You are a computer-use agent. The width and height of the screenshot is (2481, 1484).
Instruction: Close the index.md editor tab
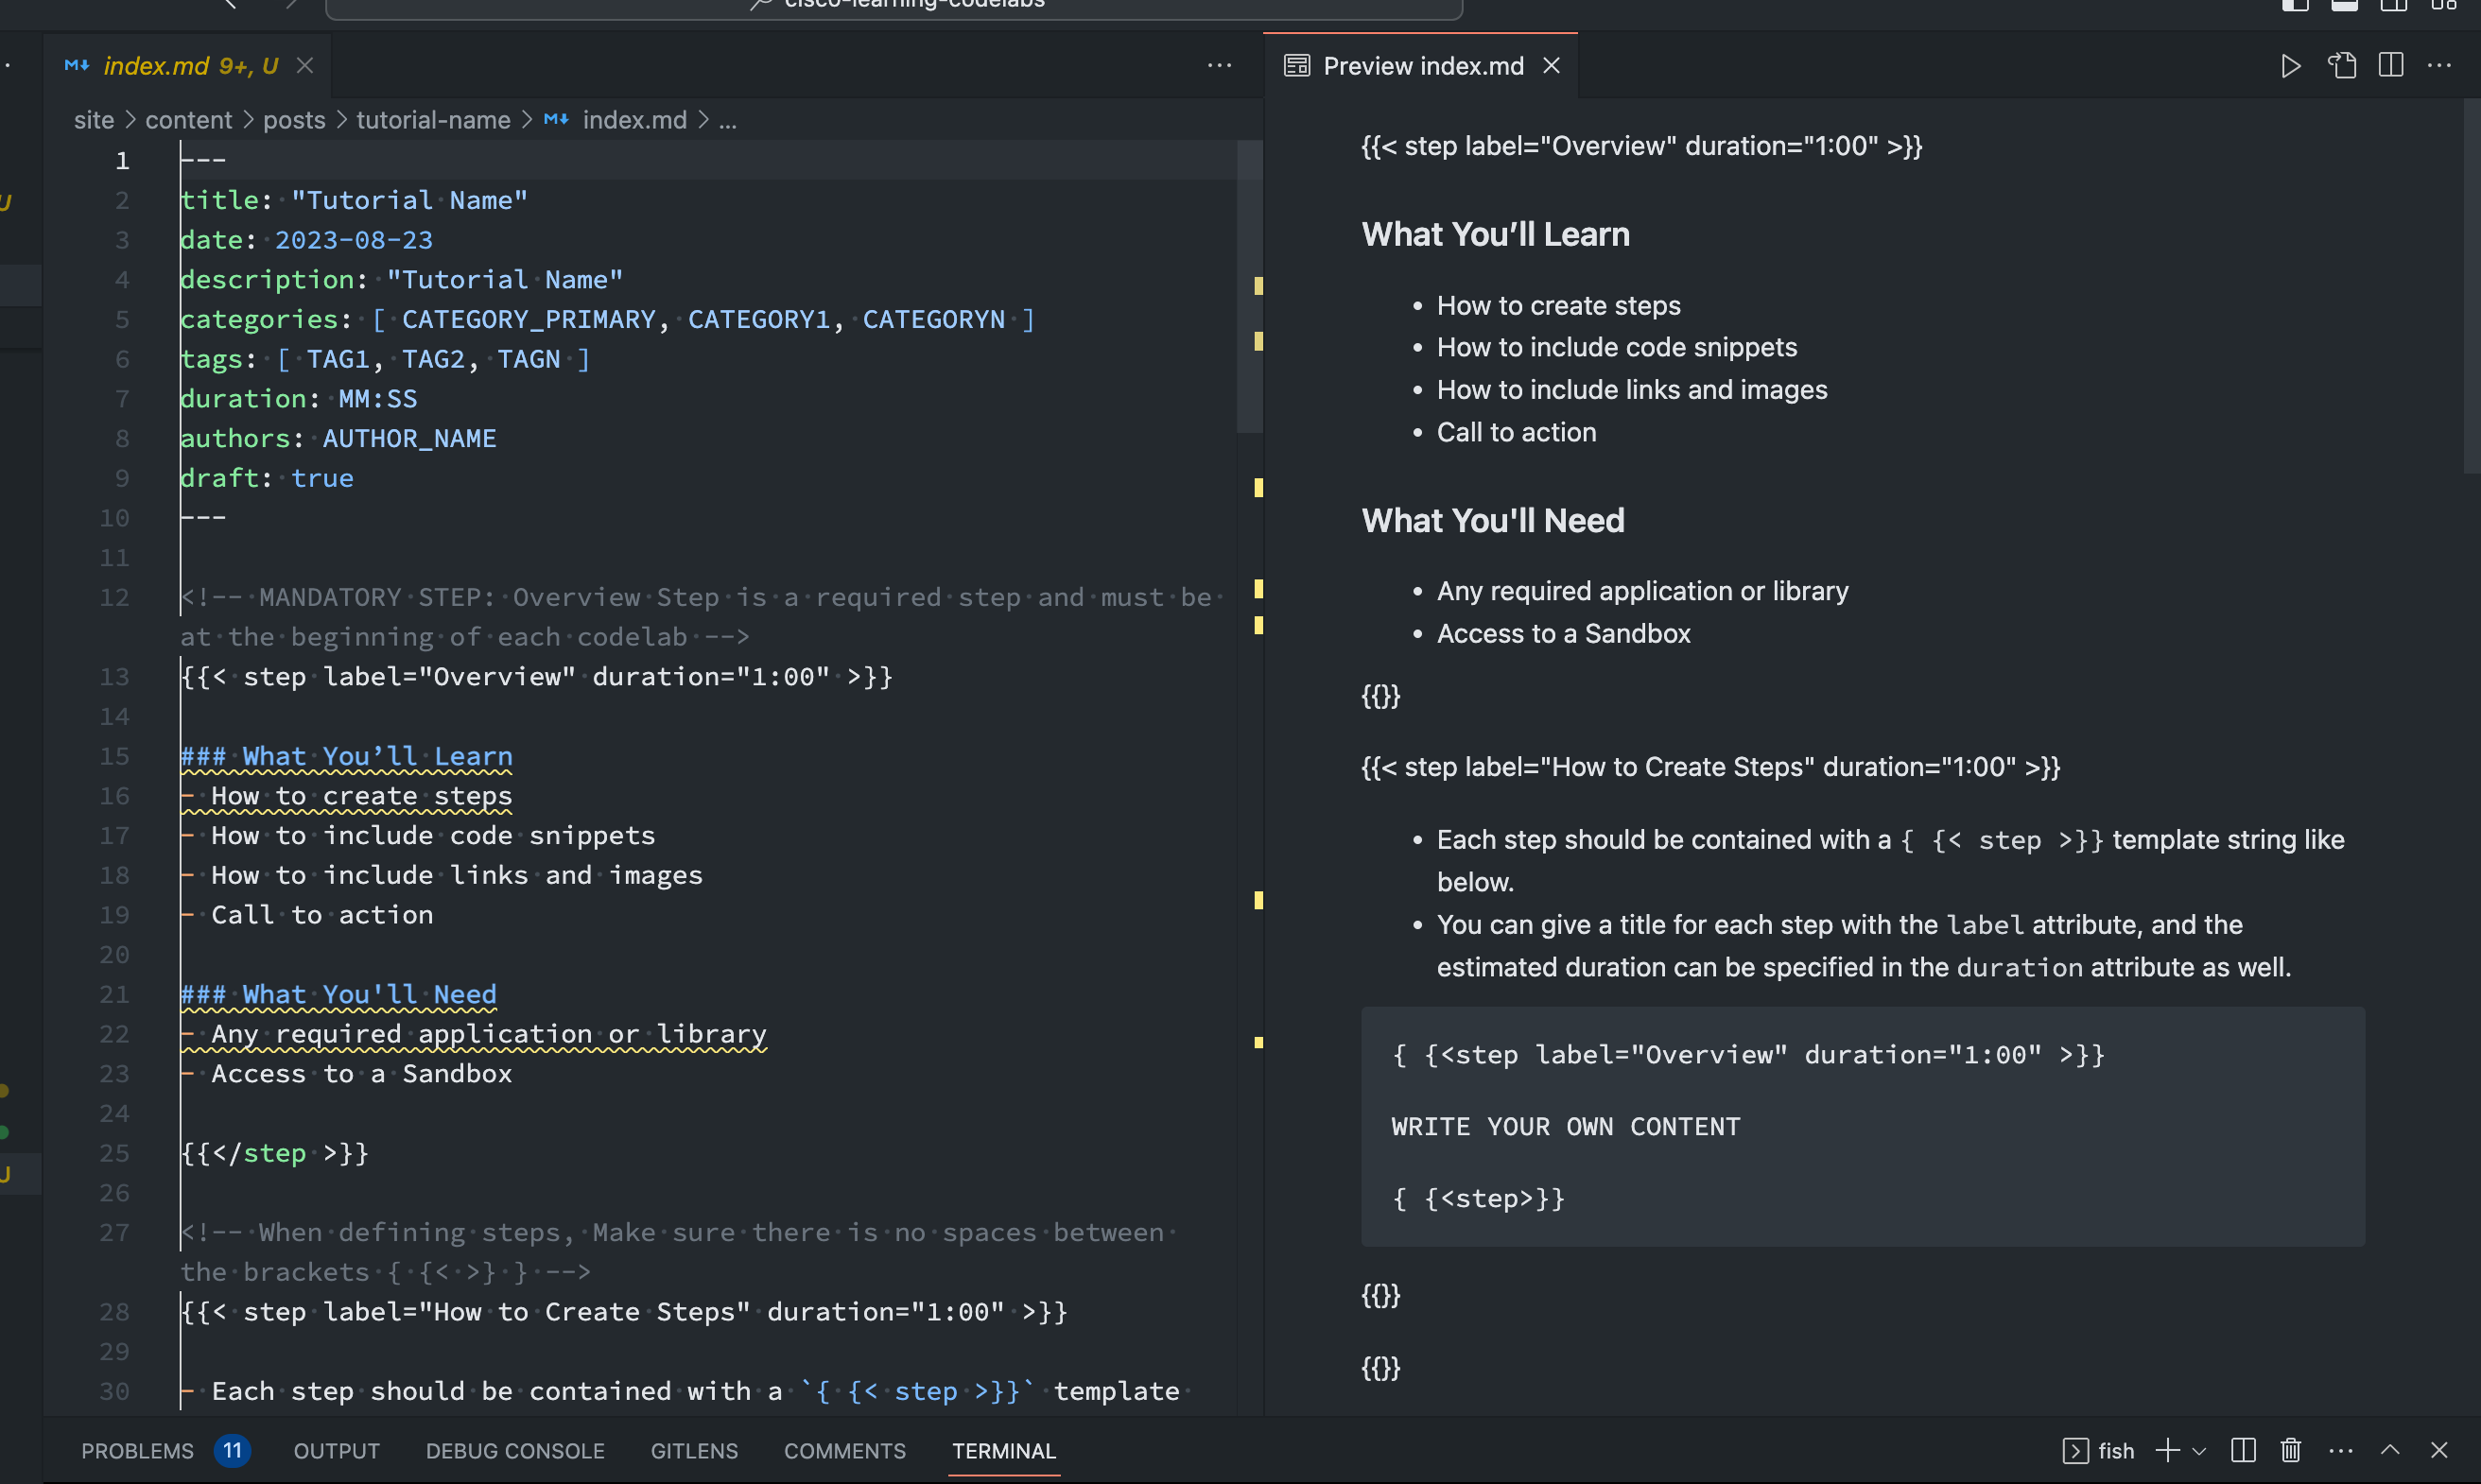[x=305, y=66]
